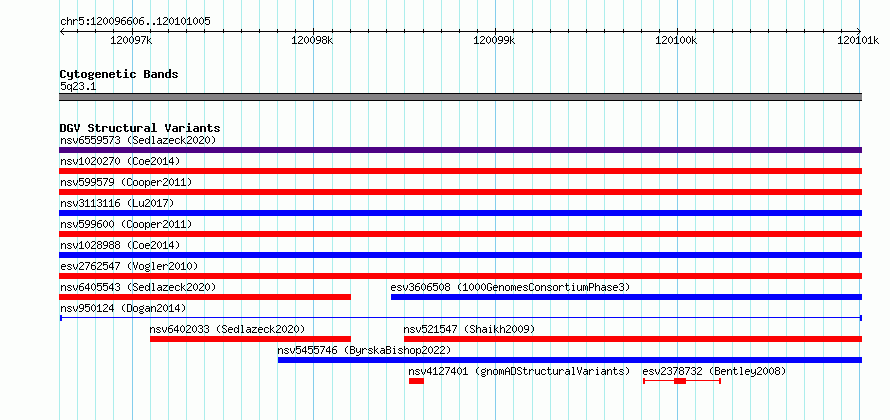Click the nsv599600 (Cooper2011) label
890x420 pixels.
click(126, 224)
